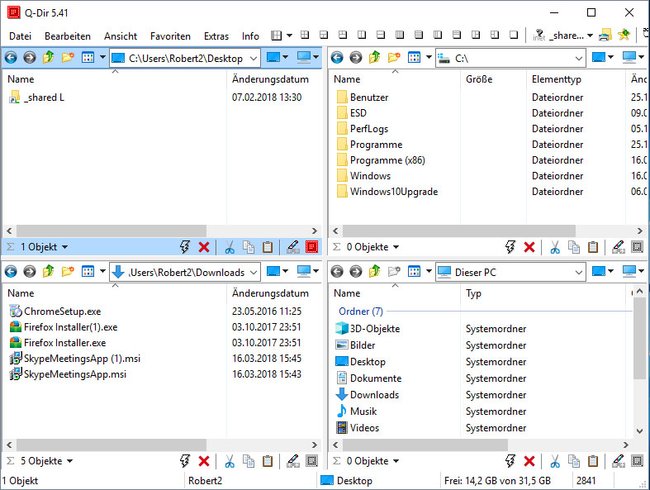Viewport: 650px width, 490px height.
Task: Cut selection with scissors in Desktop pane
Action: [x=229, y=247]
